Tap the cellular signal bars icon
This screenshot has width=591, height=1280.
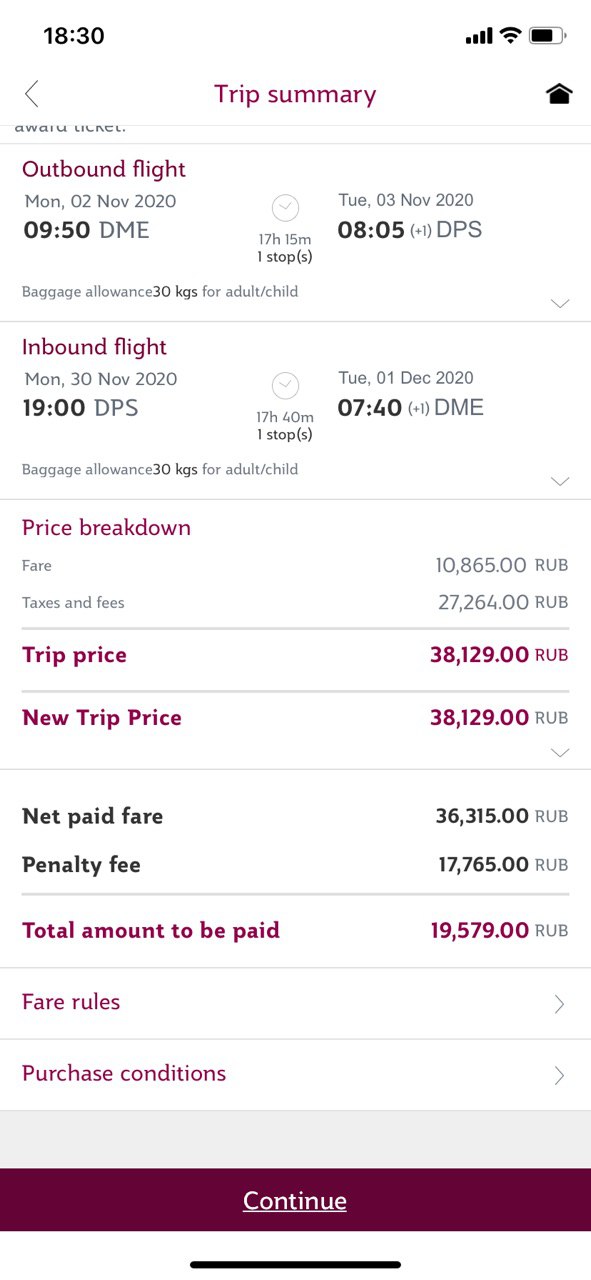pos(479,37)
